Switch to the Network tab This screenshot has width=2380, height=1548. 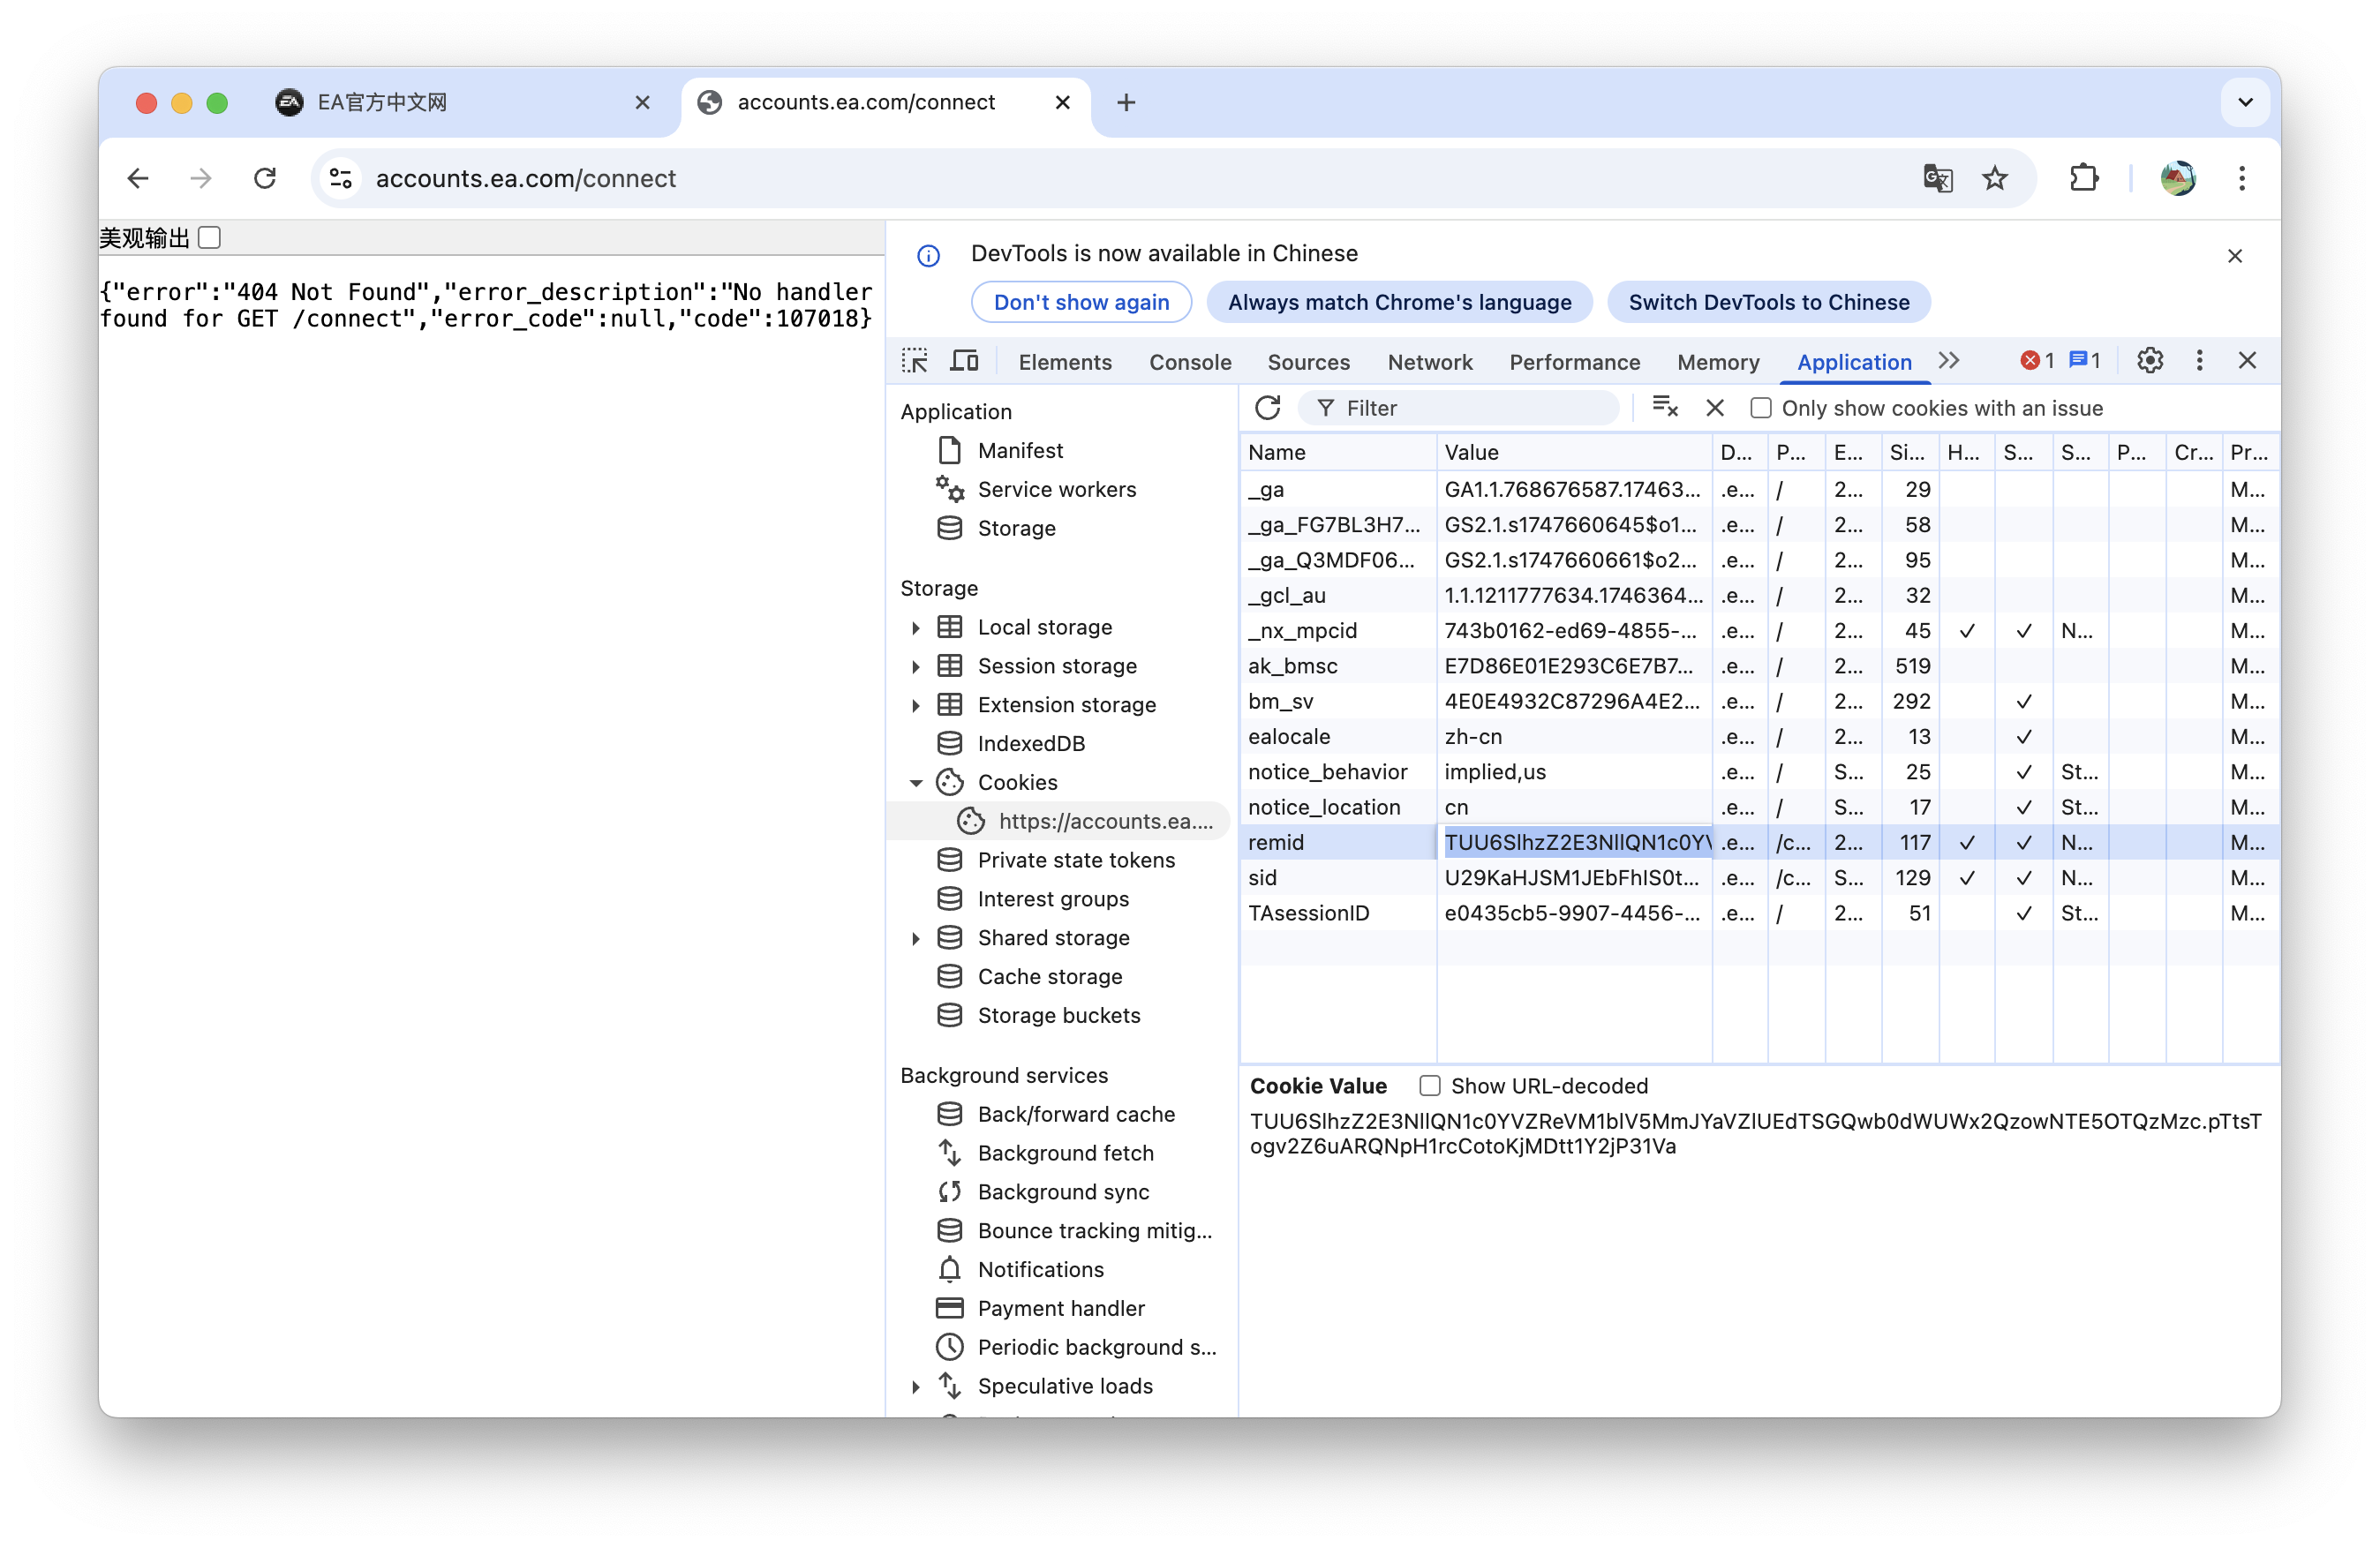[x=1430, y=362]
